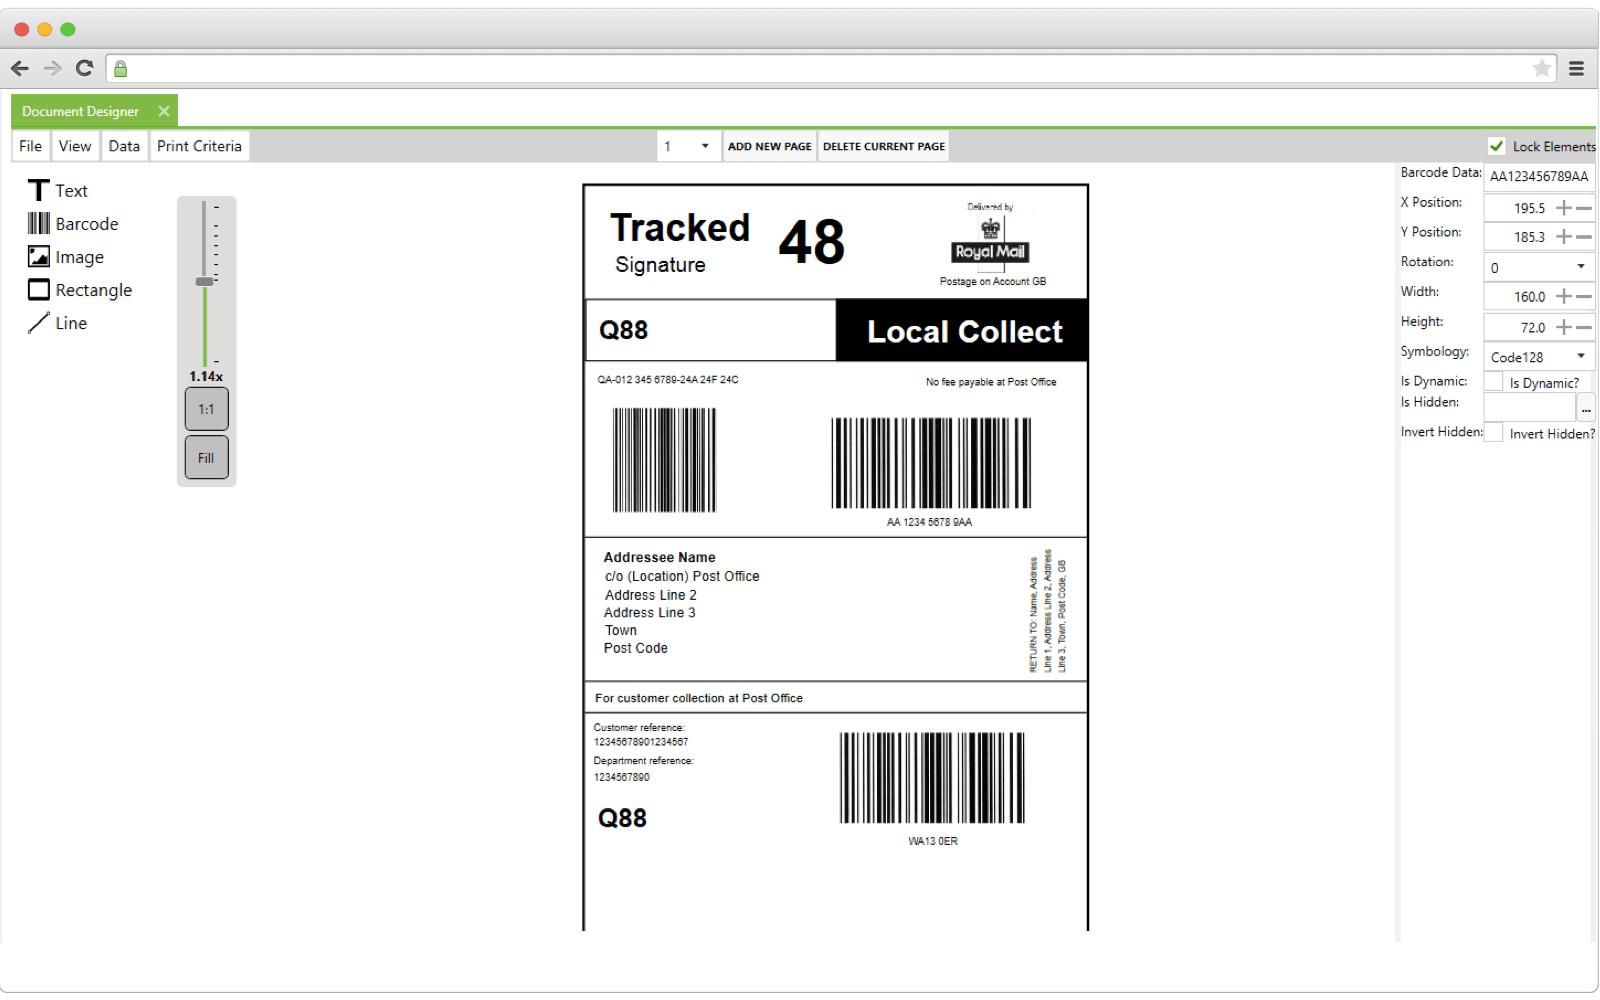Select Tracked heading on label
This screenshot has width=1600, height=1000.
tap(680, 228)
